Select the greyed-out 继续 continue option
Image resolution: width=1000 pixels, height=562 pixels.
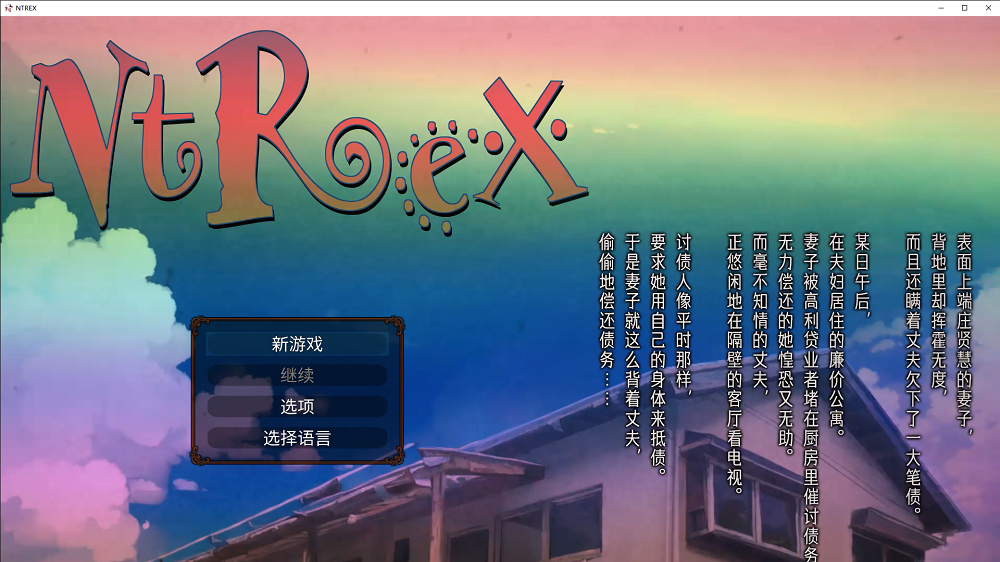(297, 375)
